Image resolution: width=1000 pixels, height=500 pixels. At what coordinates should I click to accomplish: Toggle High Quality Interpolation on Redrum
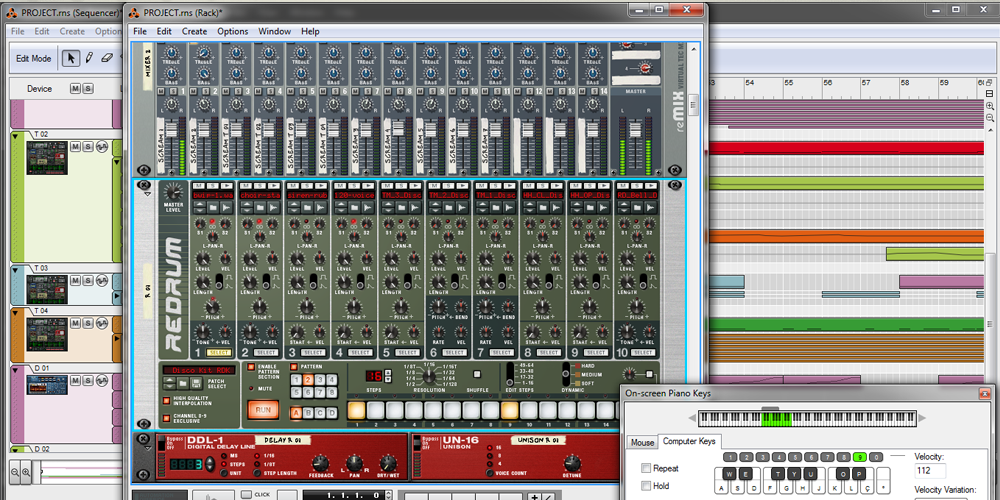167,401
